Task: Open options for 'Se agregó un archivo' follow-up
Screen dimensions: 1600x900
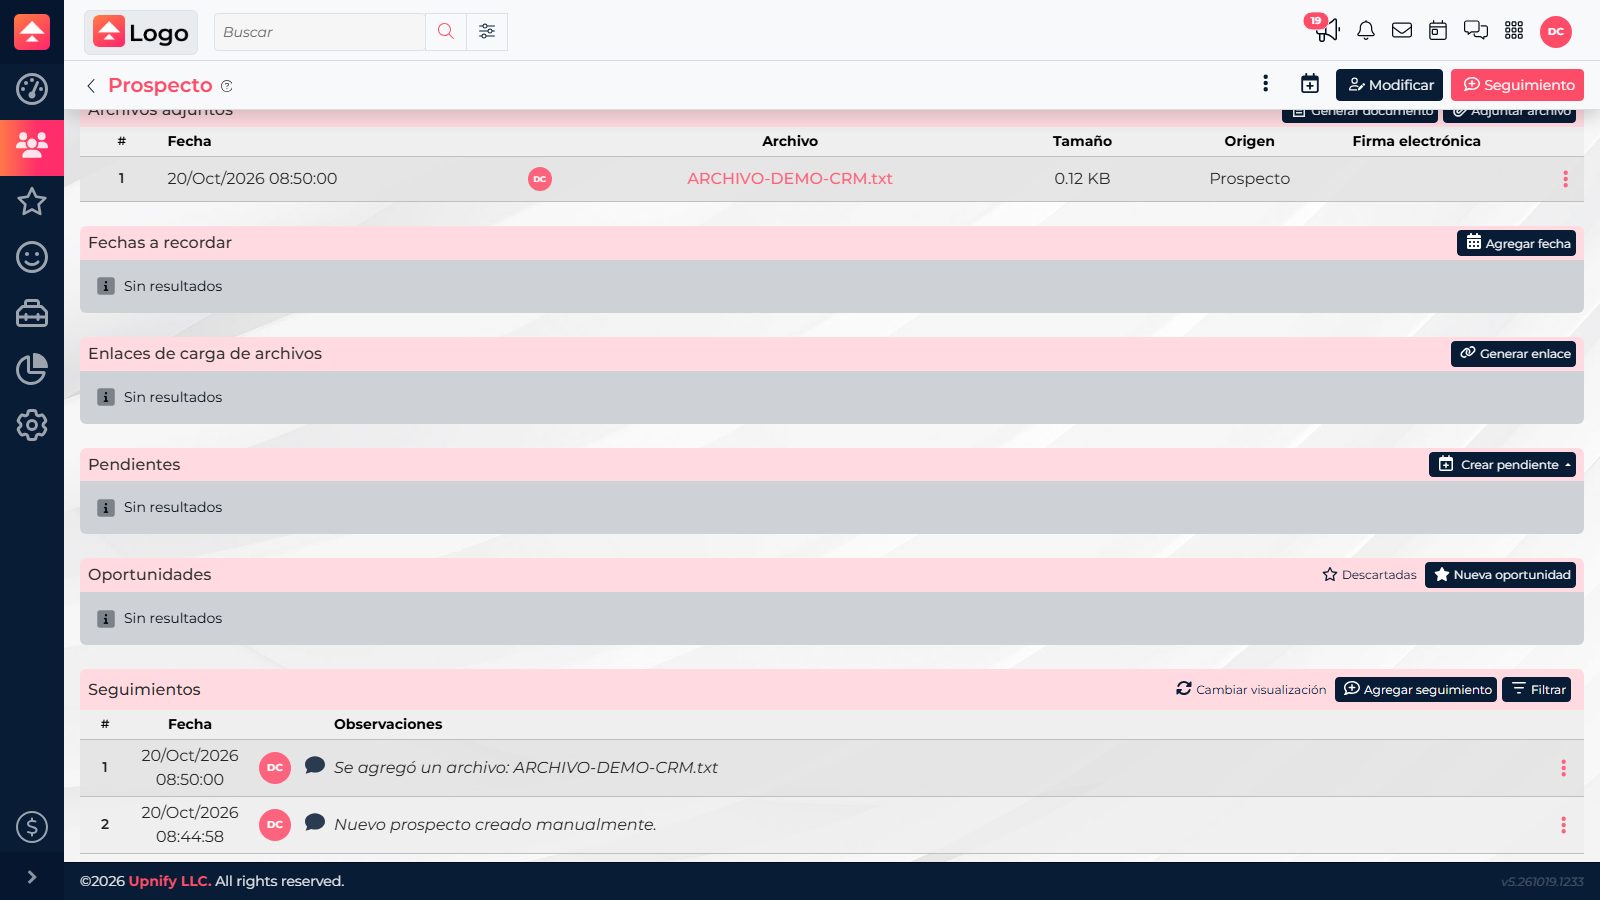Action: coord(1563,768)
